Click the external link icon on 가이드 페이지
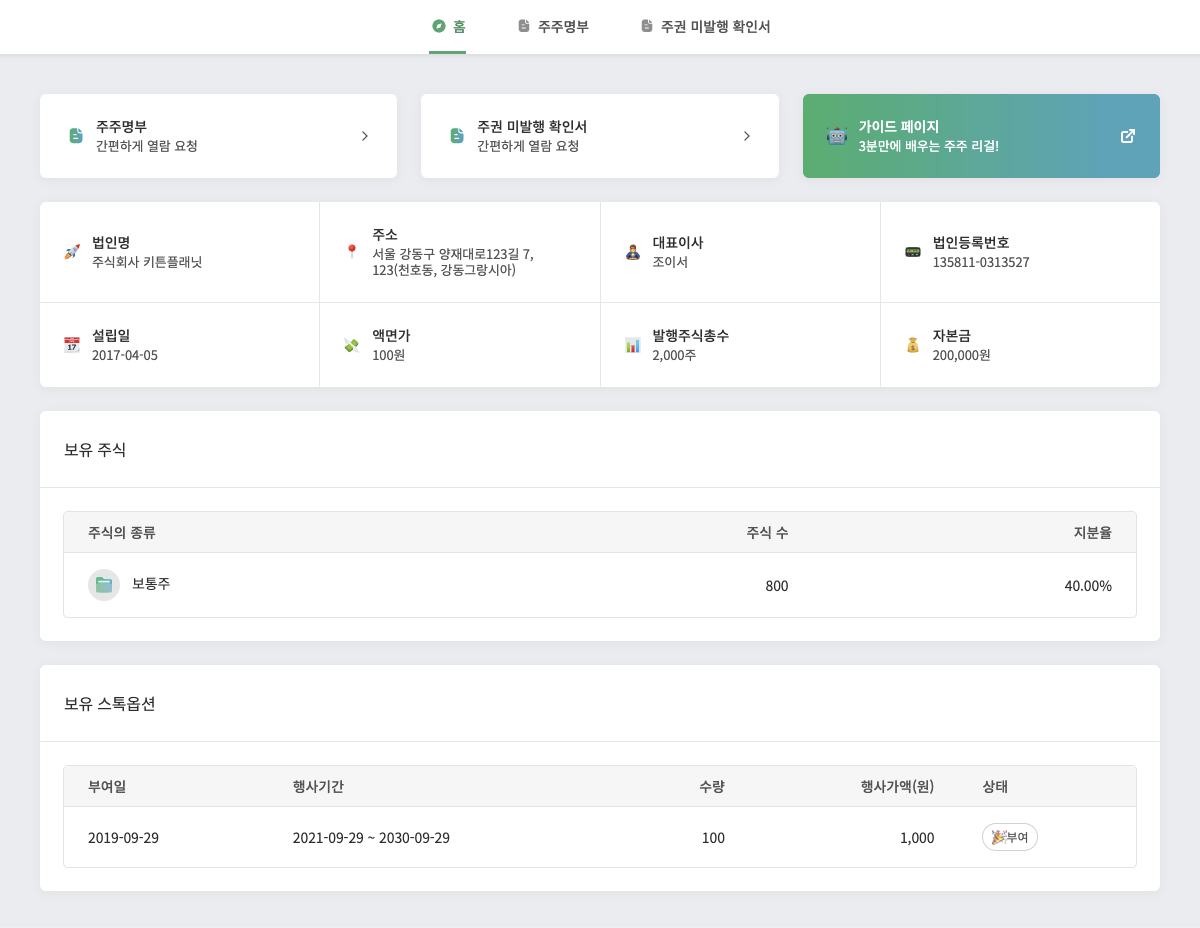Viewport: 1200px width, 928px height. click(x=1128, y=136)
